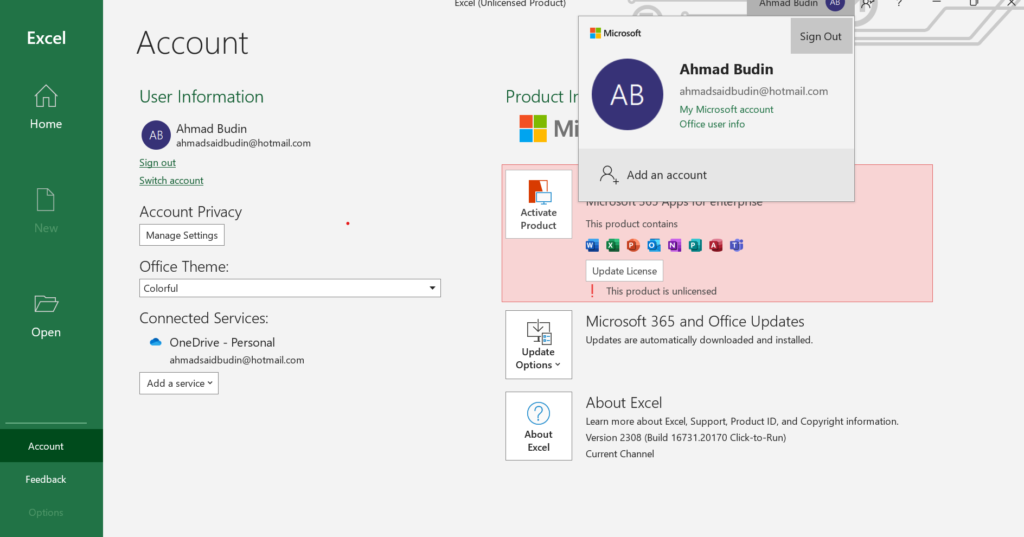Click the Sign out link under User Information
Screen dimensions: 1024x537
point(157,163)
